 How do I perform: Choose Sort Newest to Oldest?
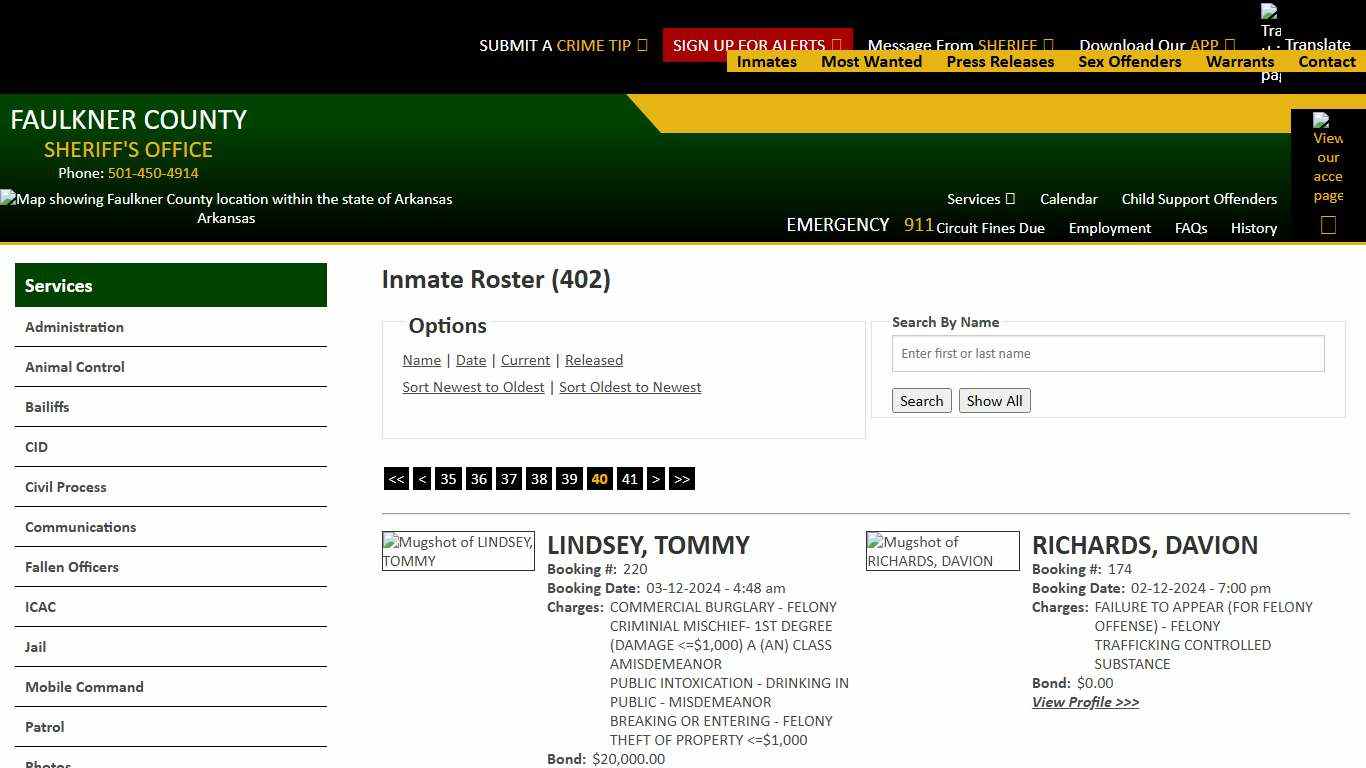click(473, 387)
